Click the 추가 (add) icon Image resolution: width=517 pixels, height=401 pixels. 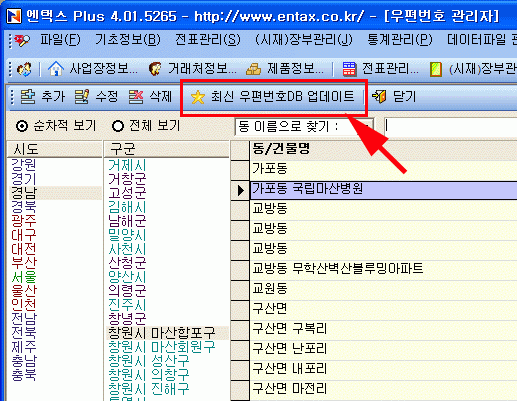click(28, 97)
